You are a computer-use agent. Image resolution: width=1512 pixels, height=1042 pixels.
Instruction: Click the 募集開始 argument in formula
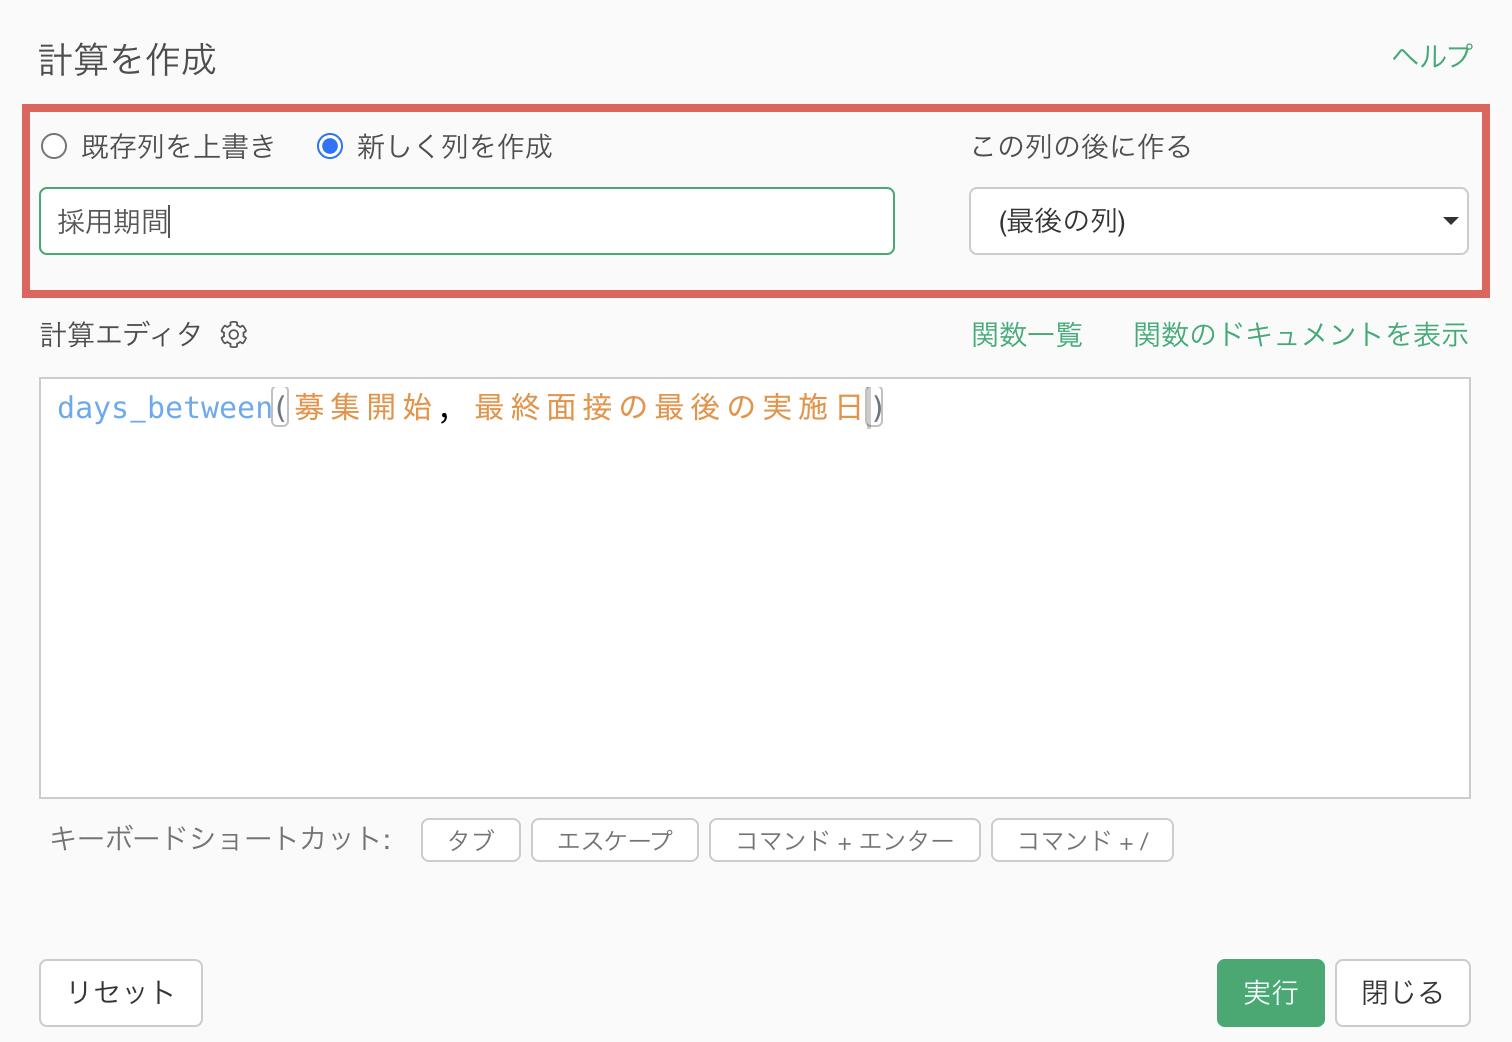tap(363, 408)
